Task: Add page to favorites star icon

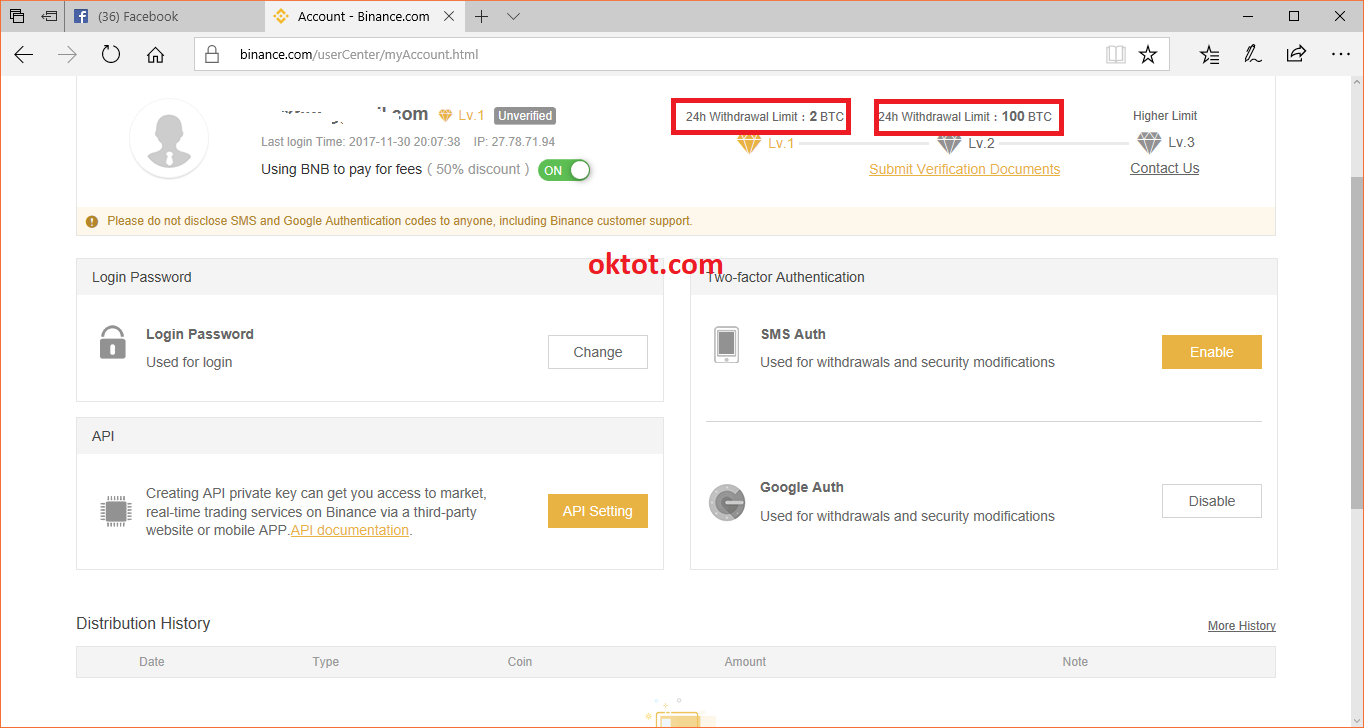Action: coord(1148,55)
